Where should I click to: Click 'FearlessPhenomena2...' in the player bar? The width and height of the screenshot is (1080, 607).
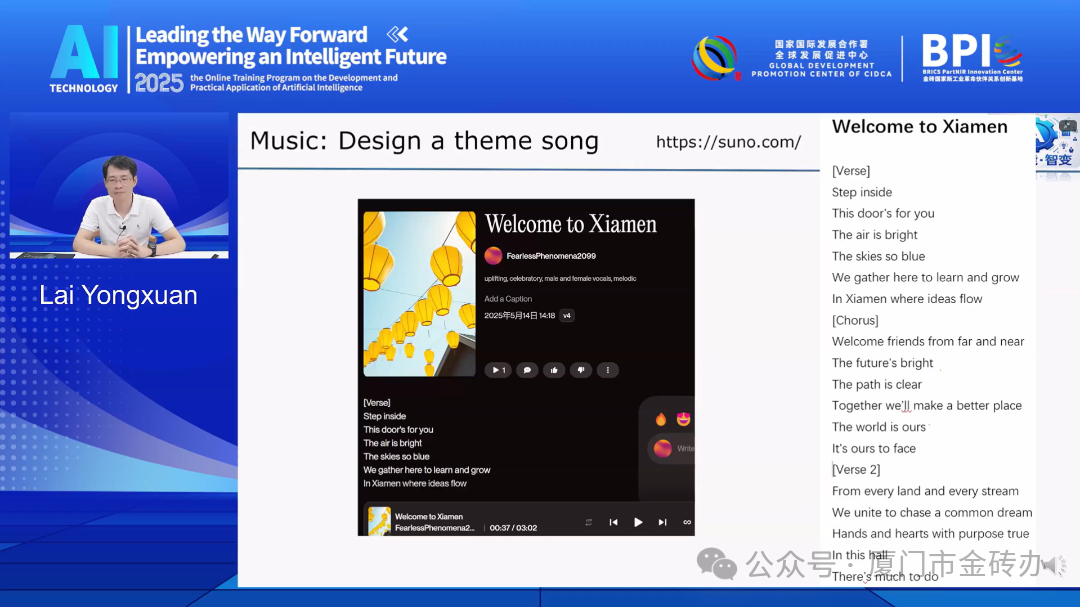point(435,528)
